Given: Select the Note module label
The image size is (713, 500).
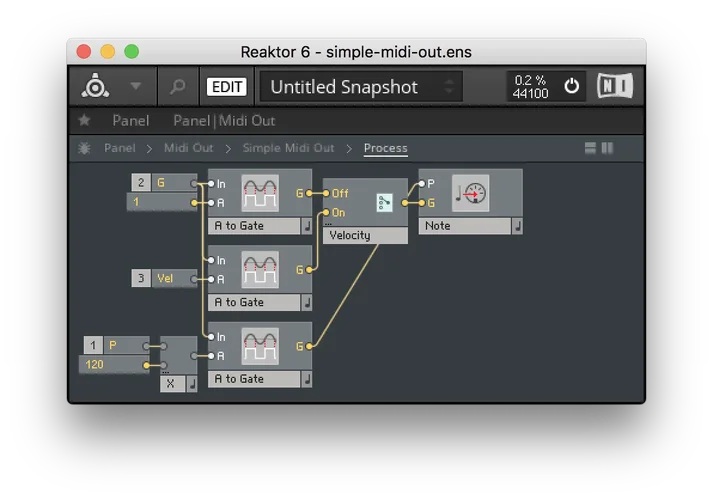Looking at the screenshot, I should click(465, 226).
